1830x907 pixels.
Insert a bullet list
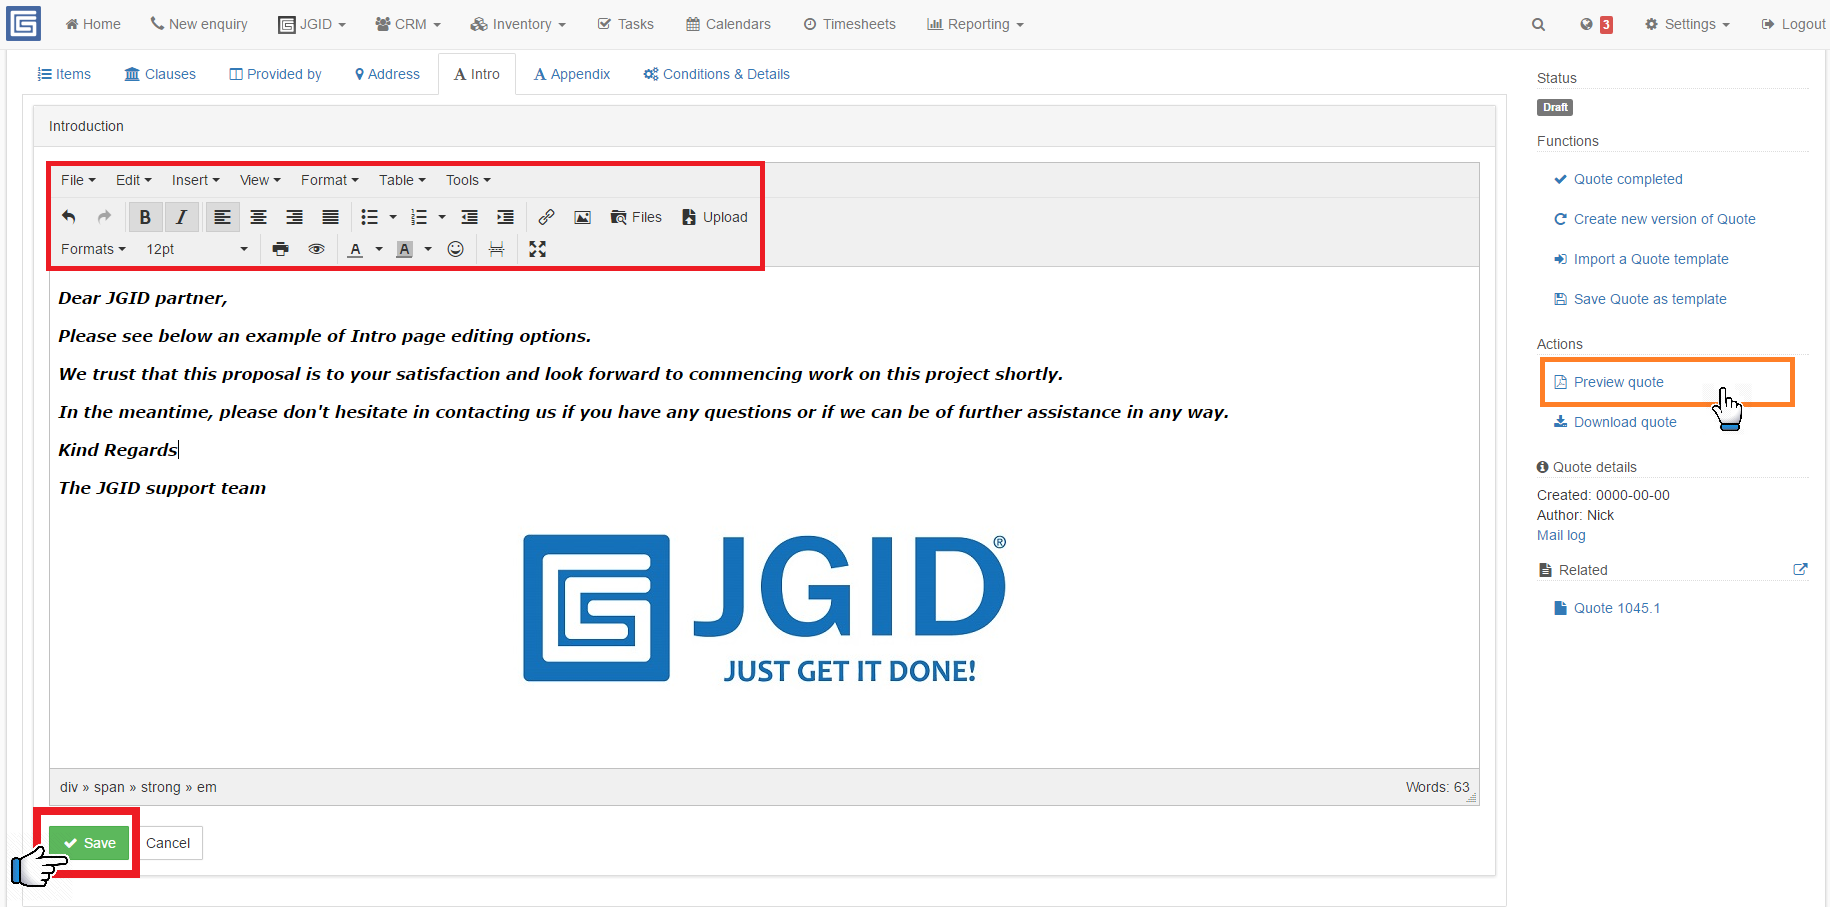[x=369, y=217]
